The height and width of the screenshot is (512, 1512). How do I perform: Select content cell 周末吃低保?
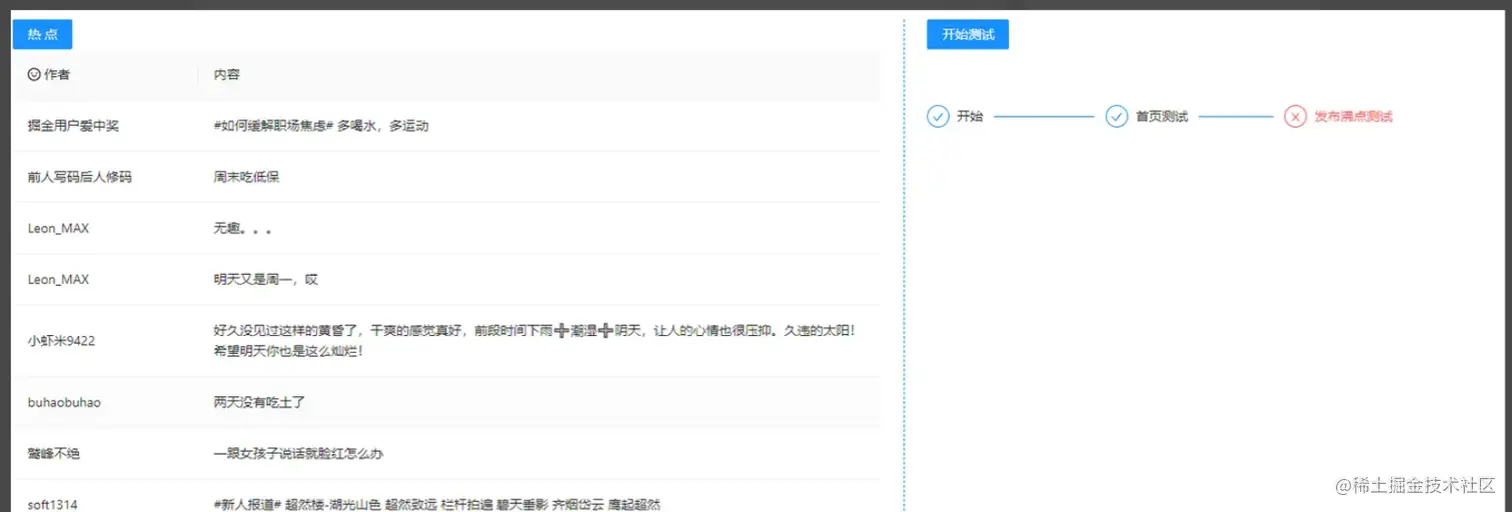(x=246, y=177)
